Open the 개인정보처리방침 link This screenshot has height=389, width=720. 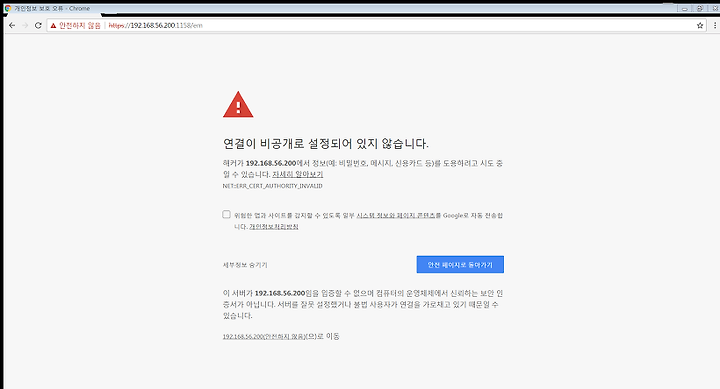[274, 227]
